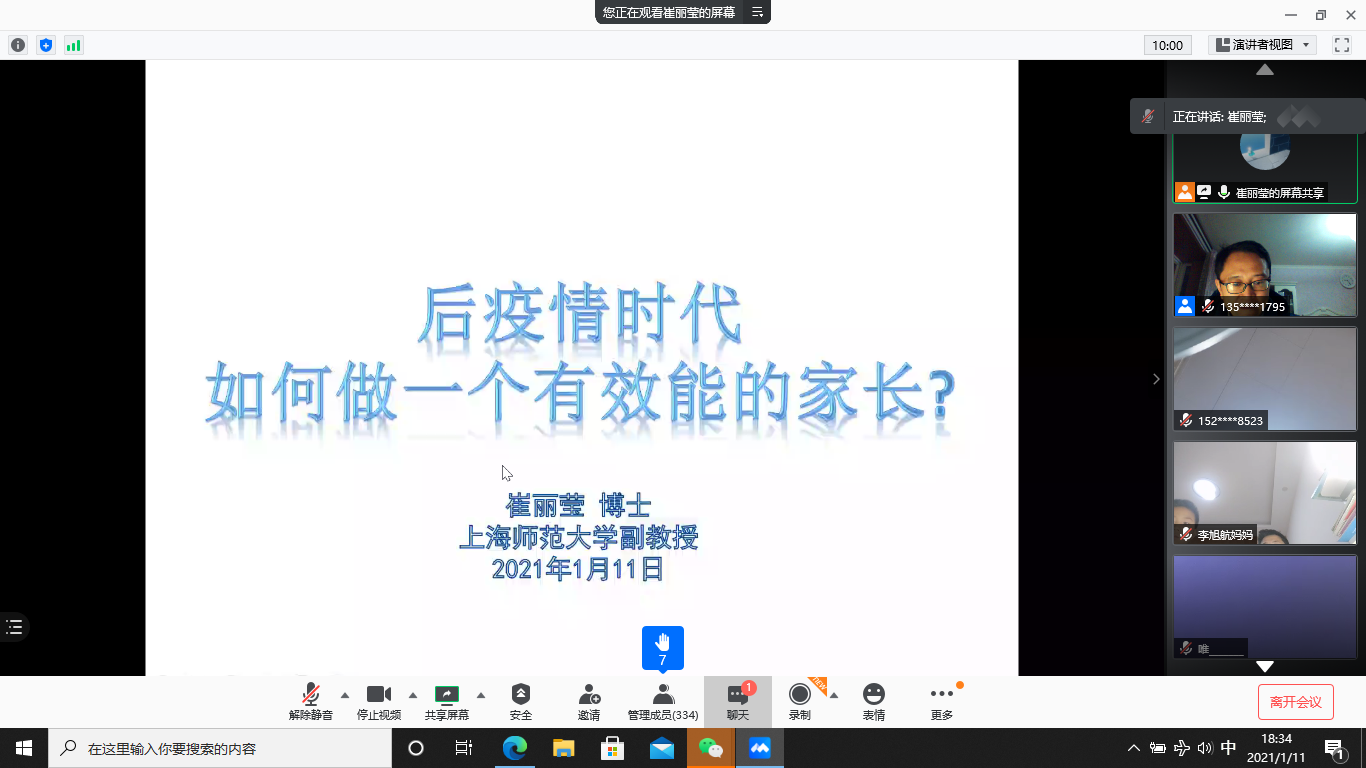Click the meeting info icon
The width and height of the screenshot is (1366, 768).
pos(18,45)
